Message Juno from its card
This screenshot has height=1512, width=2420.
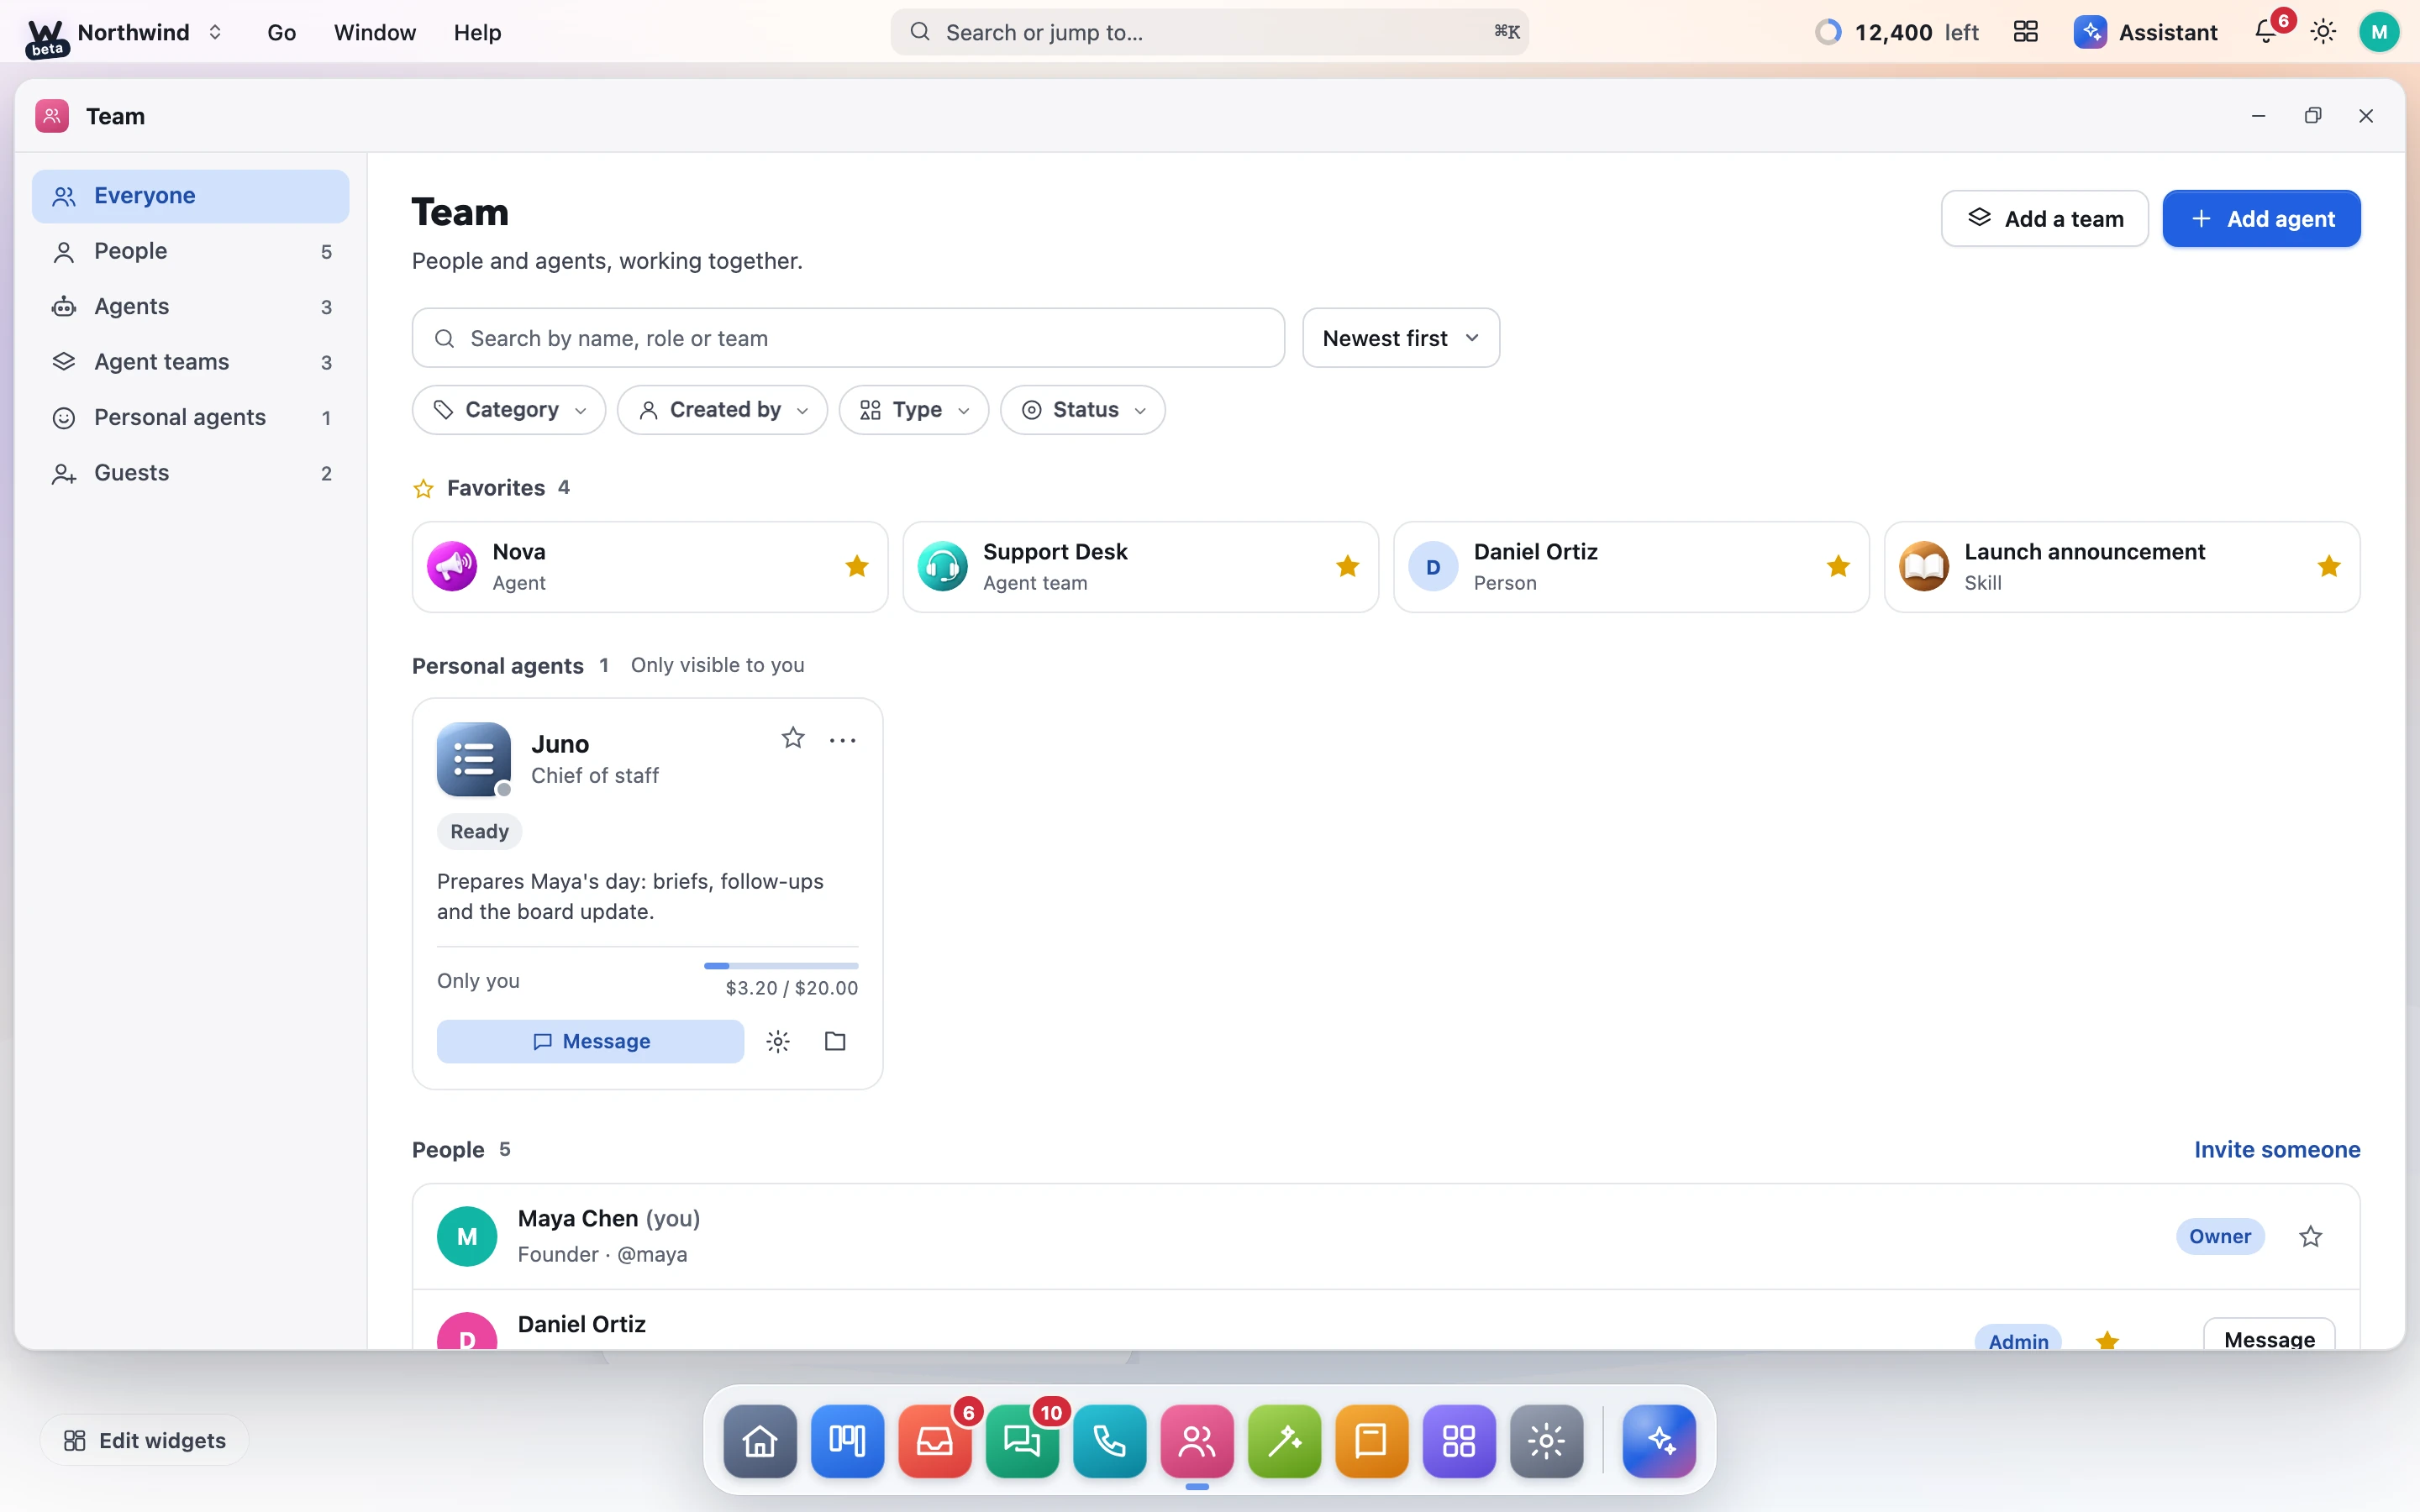click(x=590, y=1041)
